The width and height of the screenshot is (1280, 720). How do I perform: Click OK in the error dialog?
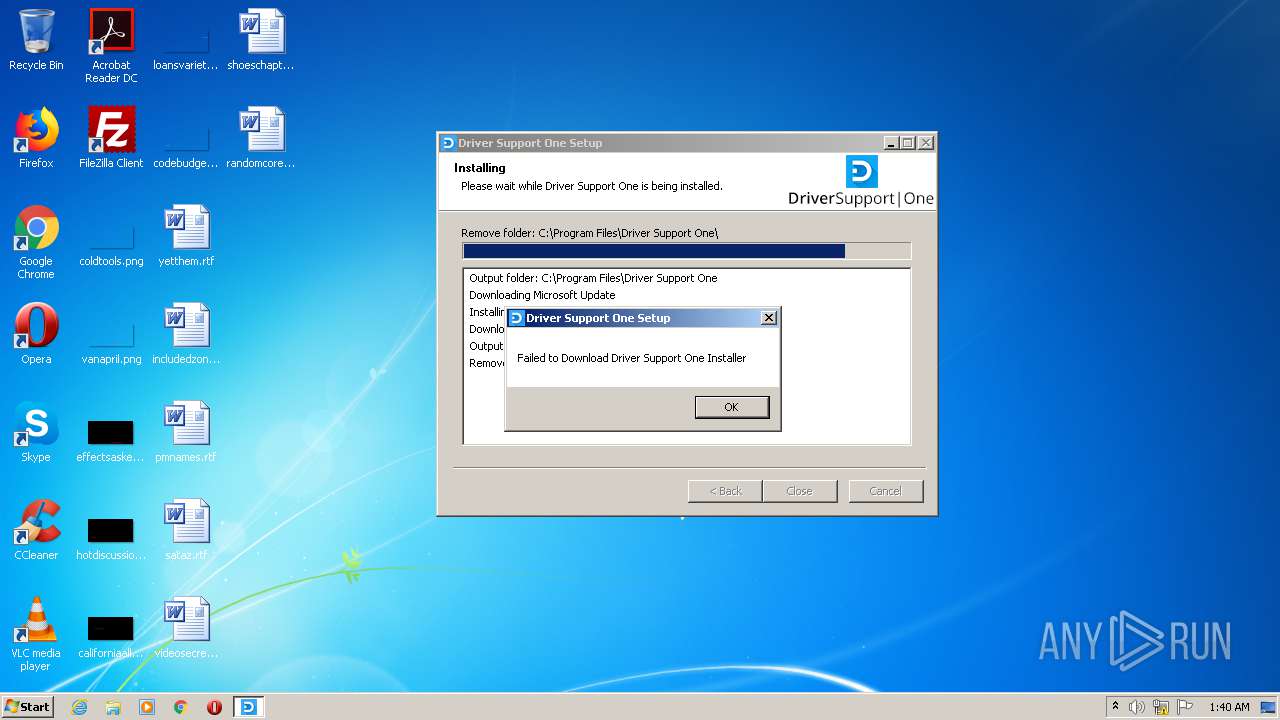click(731, 407)
